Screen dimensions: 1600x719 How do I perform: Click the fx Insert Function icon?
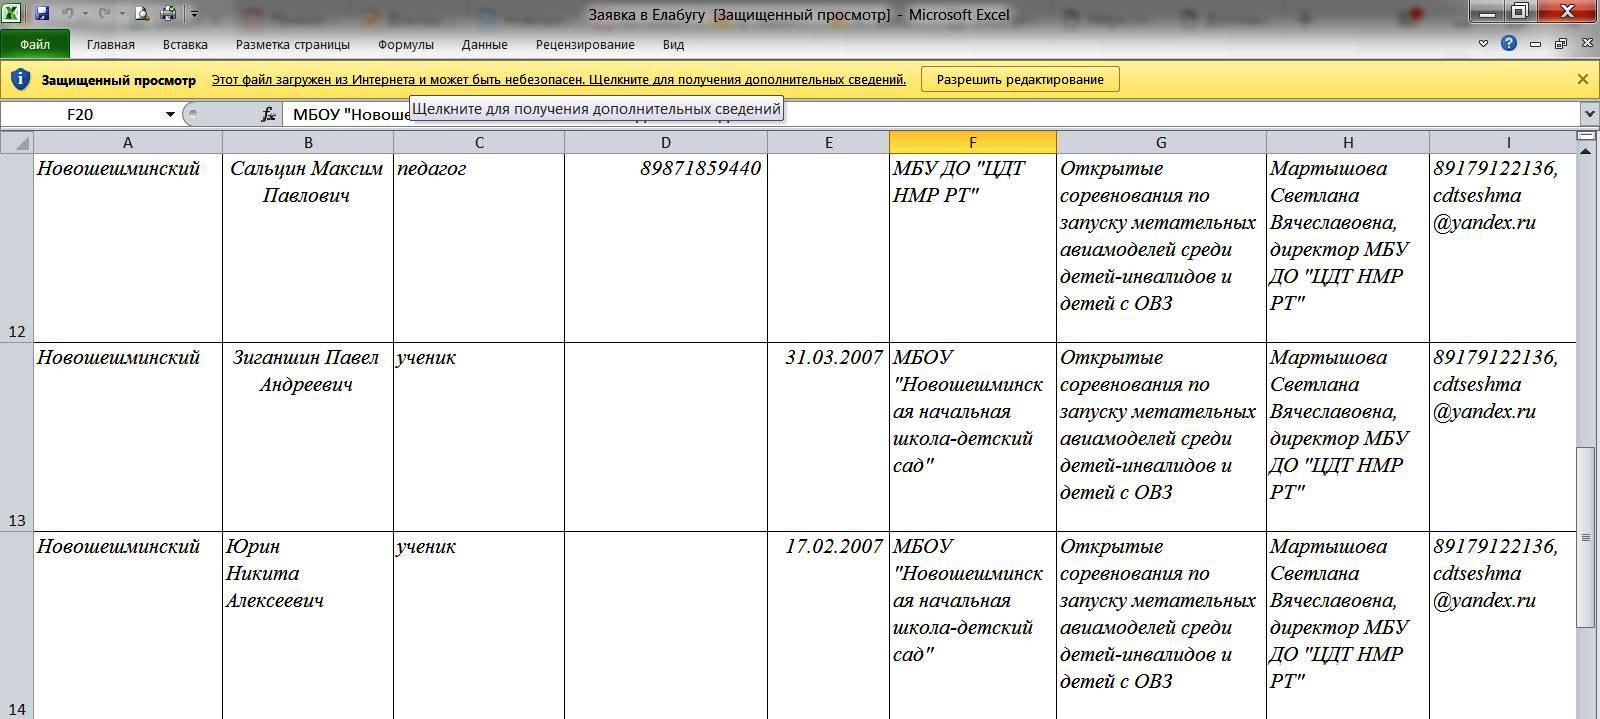click(268, 114)
